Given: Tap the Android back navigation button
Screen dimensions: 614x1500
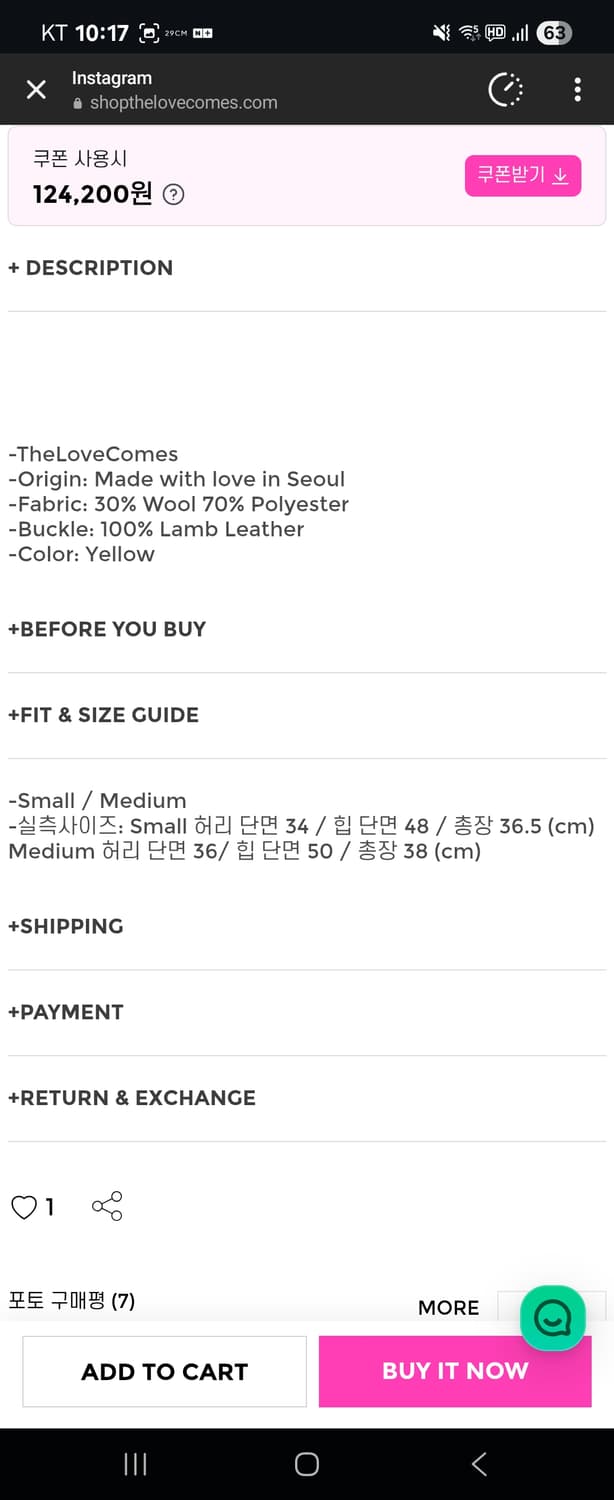Looking at the screenshot, I should pyautogui.click(x=478, y=1463).
